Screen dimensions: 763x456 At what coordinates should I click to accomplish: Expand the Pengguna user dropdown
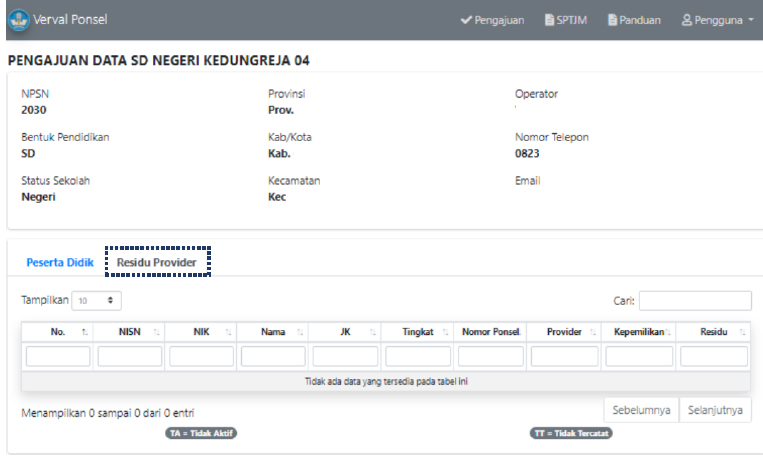coord(718,20)
